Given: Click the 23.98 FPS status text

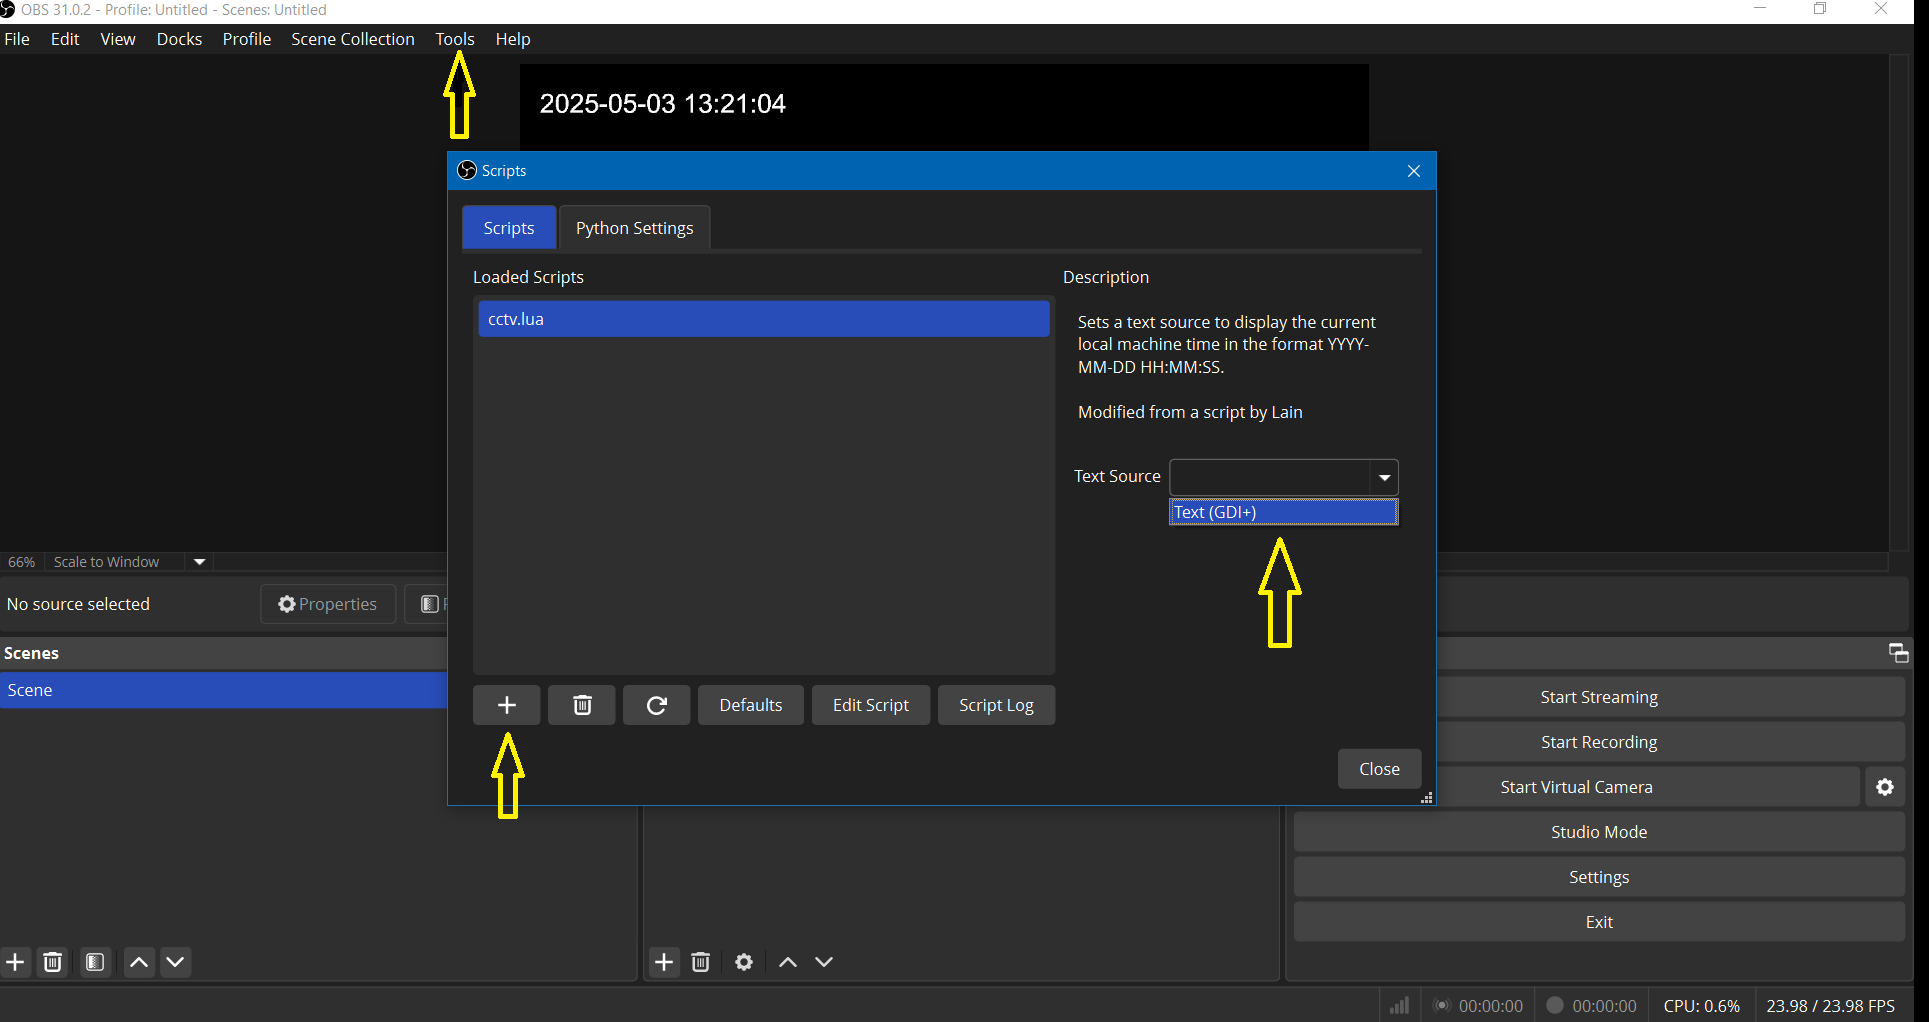Looking at the screenshot, I should (x=1830, y=1006).
